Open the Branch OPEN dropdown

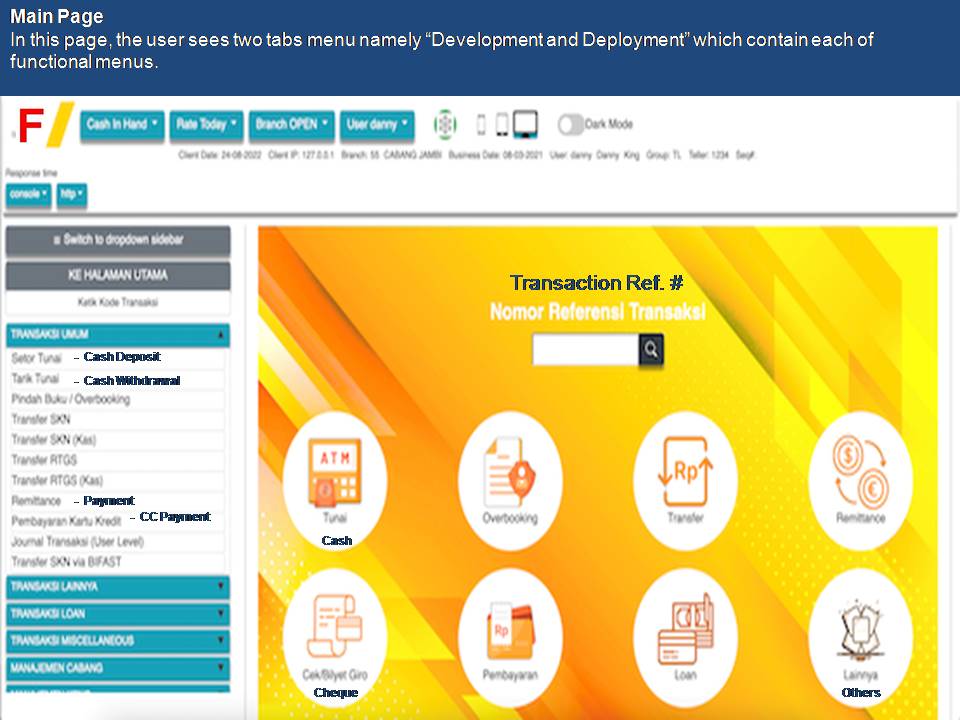point(291,125)
